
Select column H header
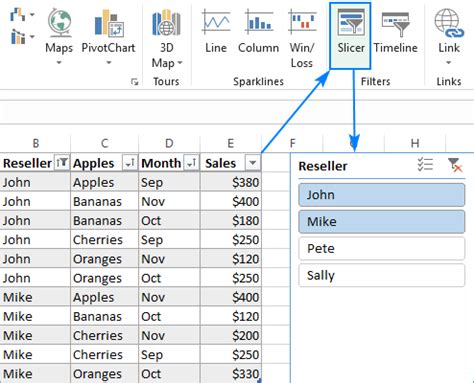415,143
